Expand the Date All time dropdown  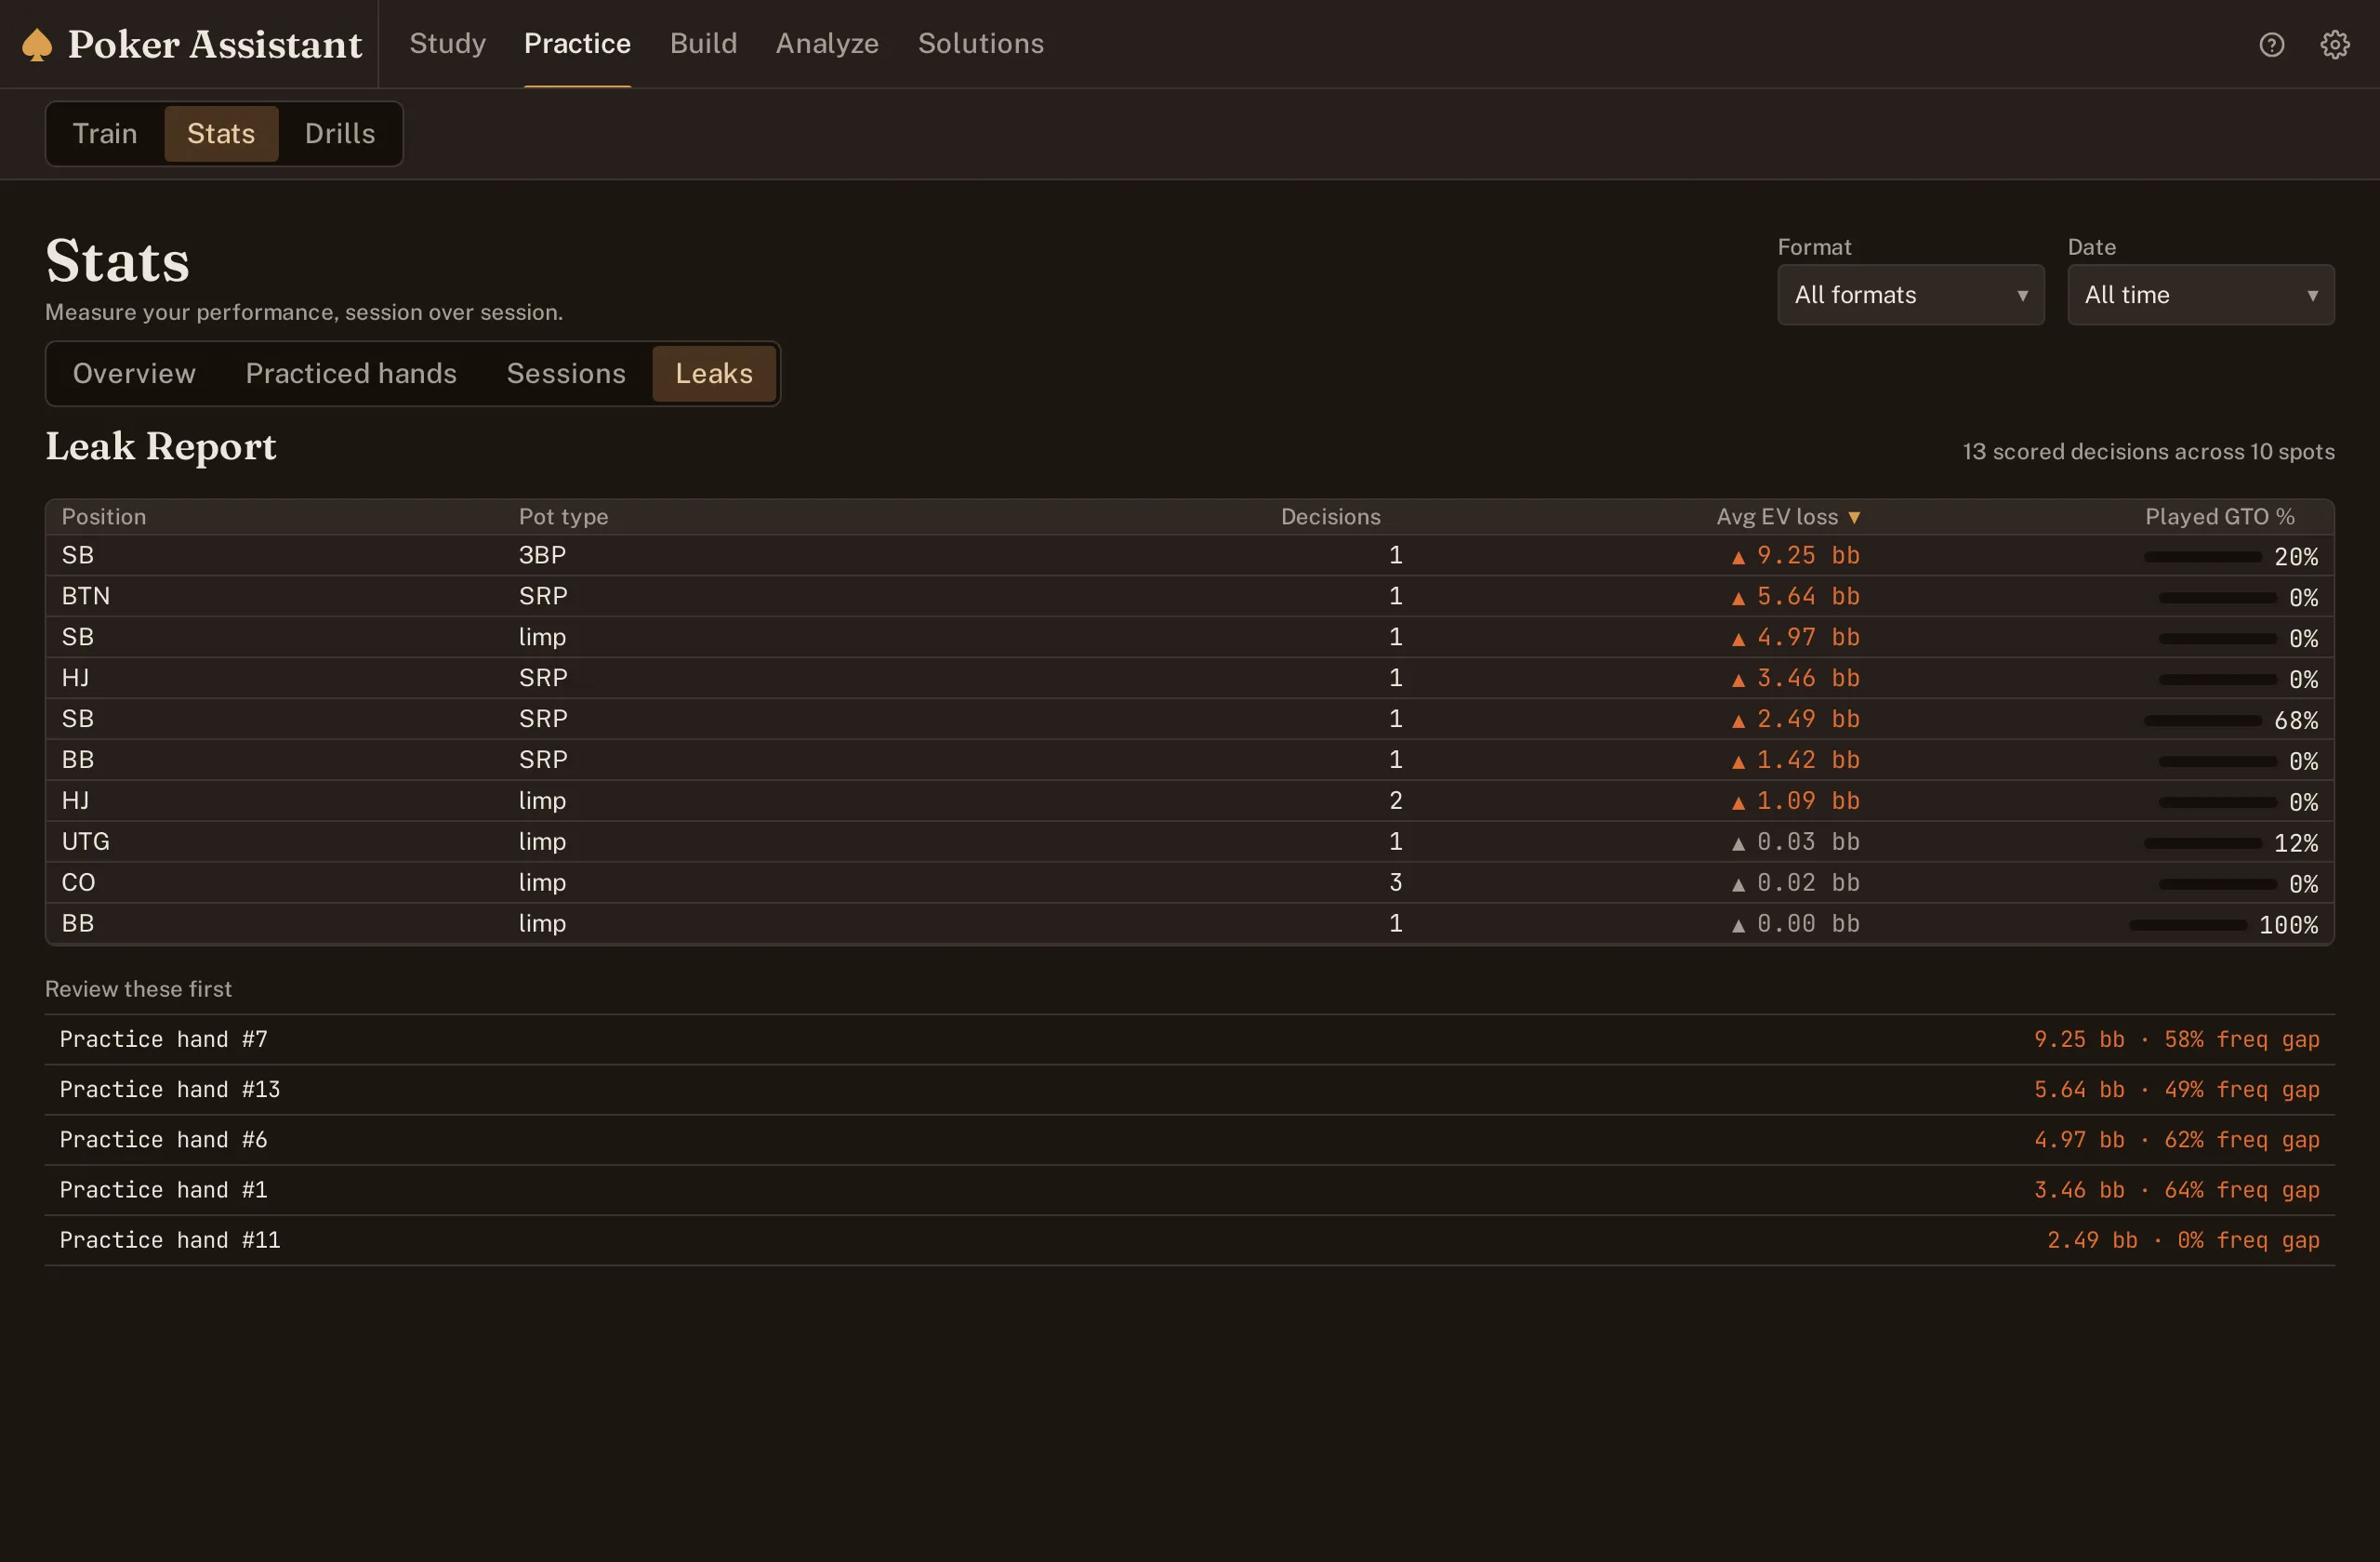coord(2200,295)
